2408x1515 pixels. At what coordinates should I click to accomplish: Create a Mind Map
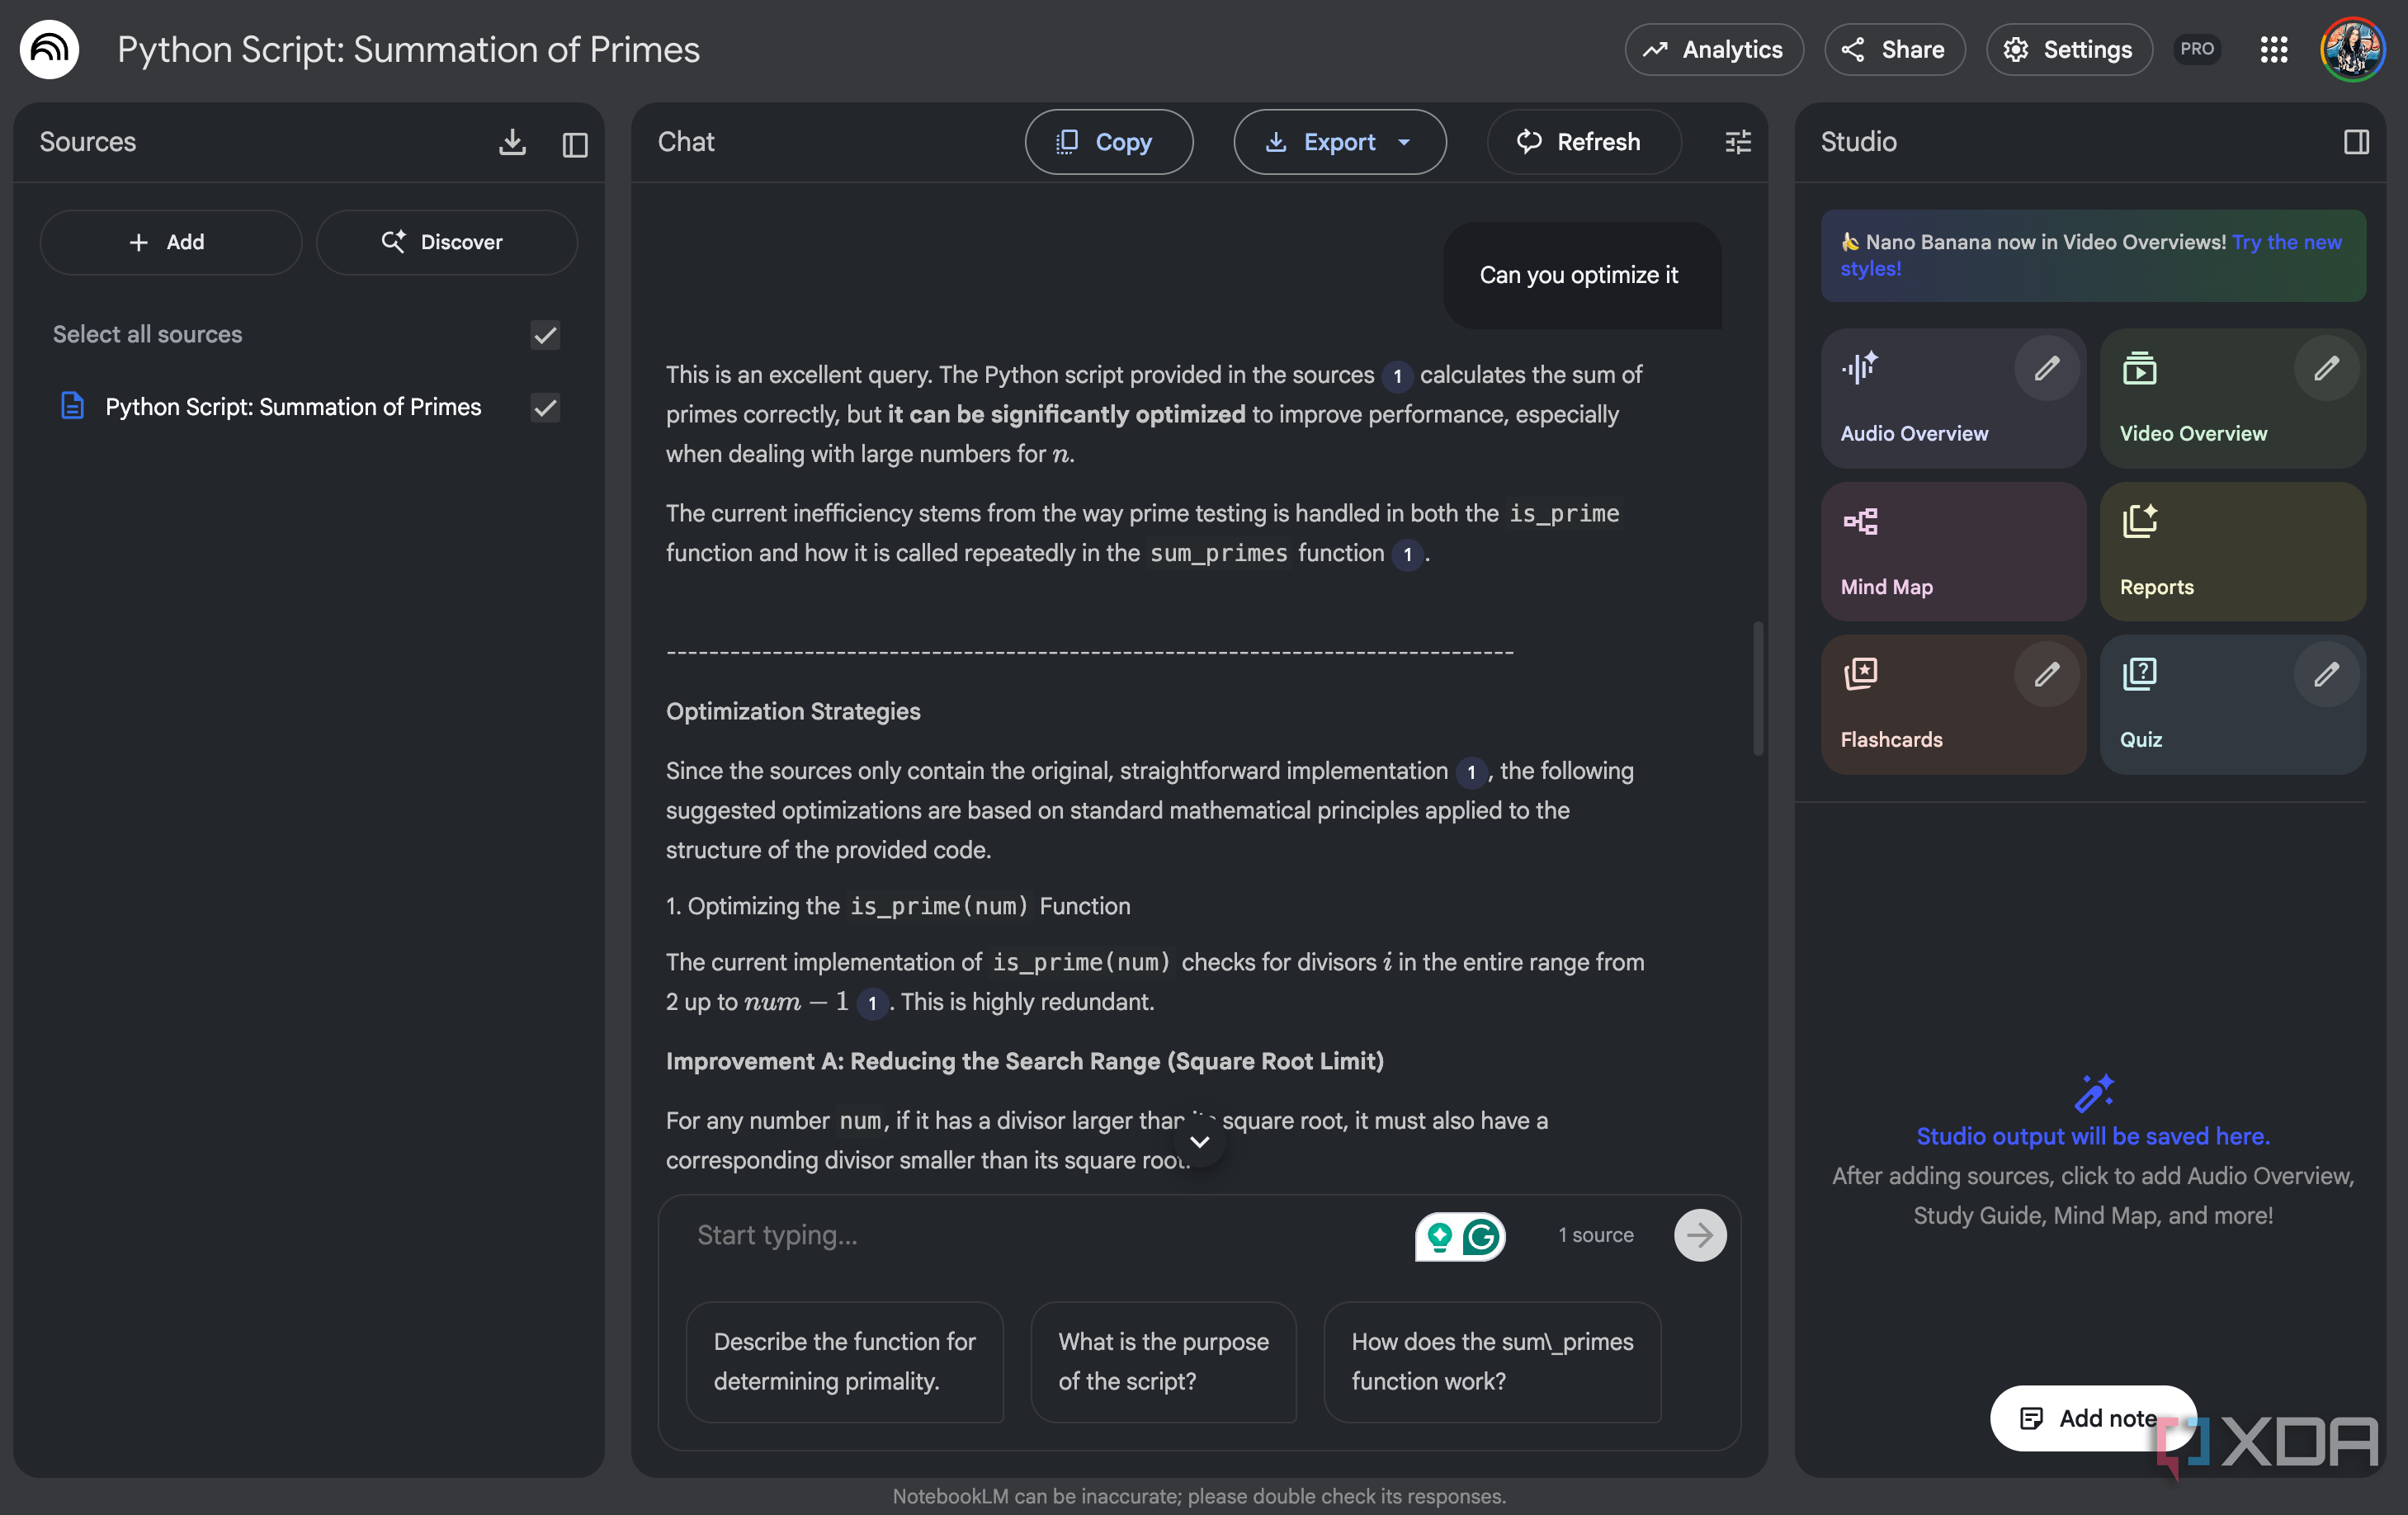pyautogui.click(x=1953, y=551)
